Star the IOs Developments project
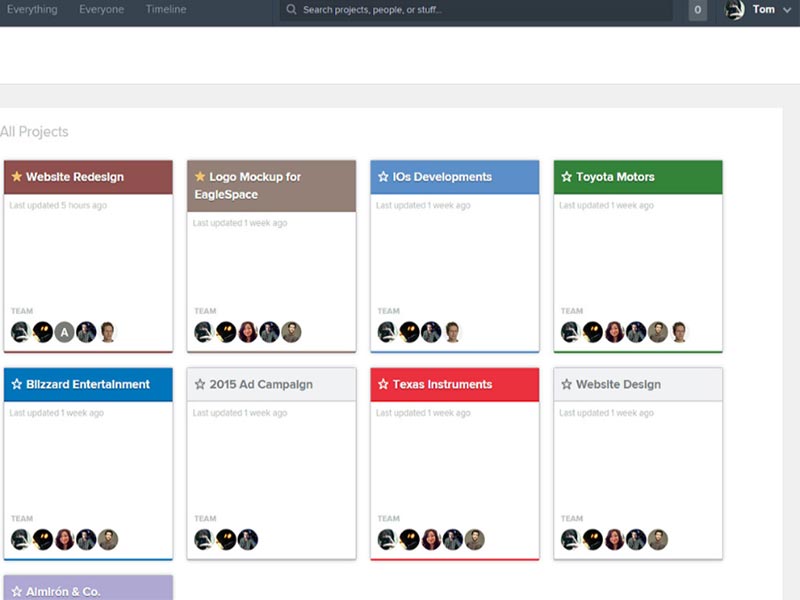The image size is (800, 600). pyautogui.click(x=383, y=177)
